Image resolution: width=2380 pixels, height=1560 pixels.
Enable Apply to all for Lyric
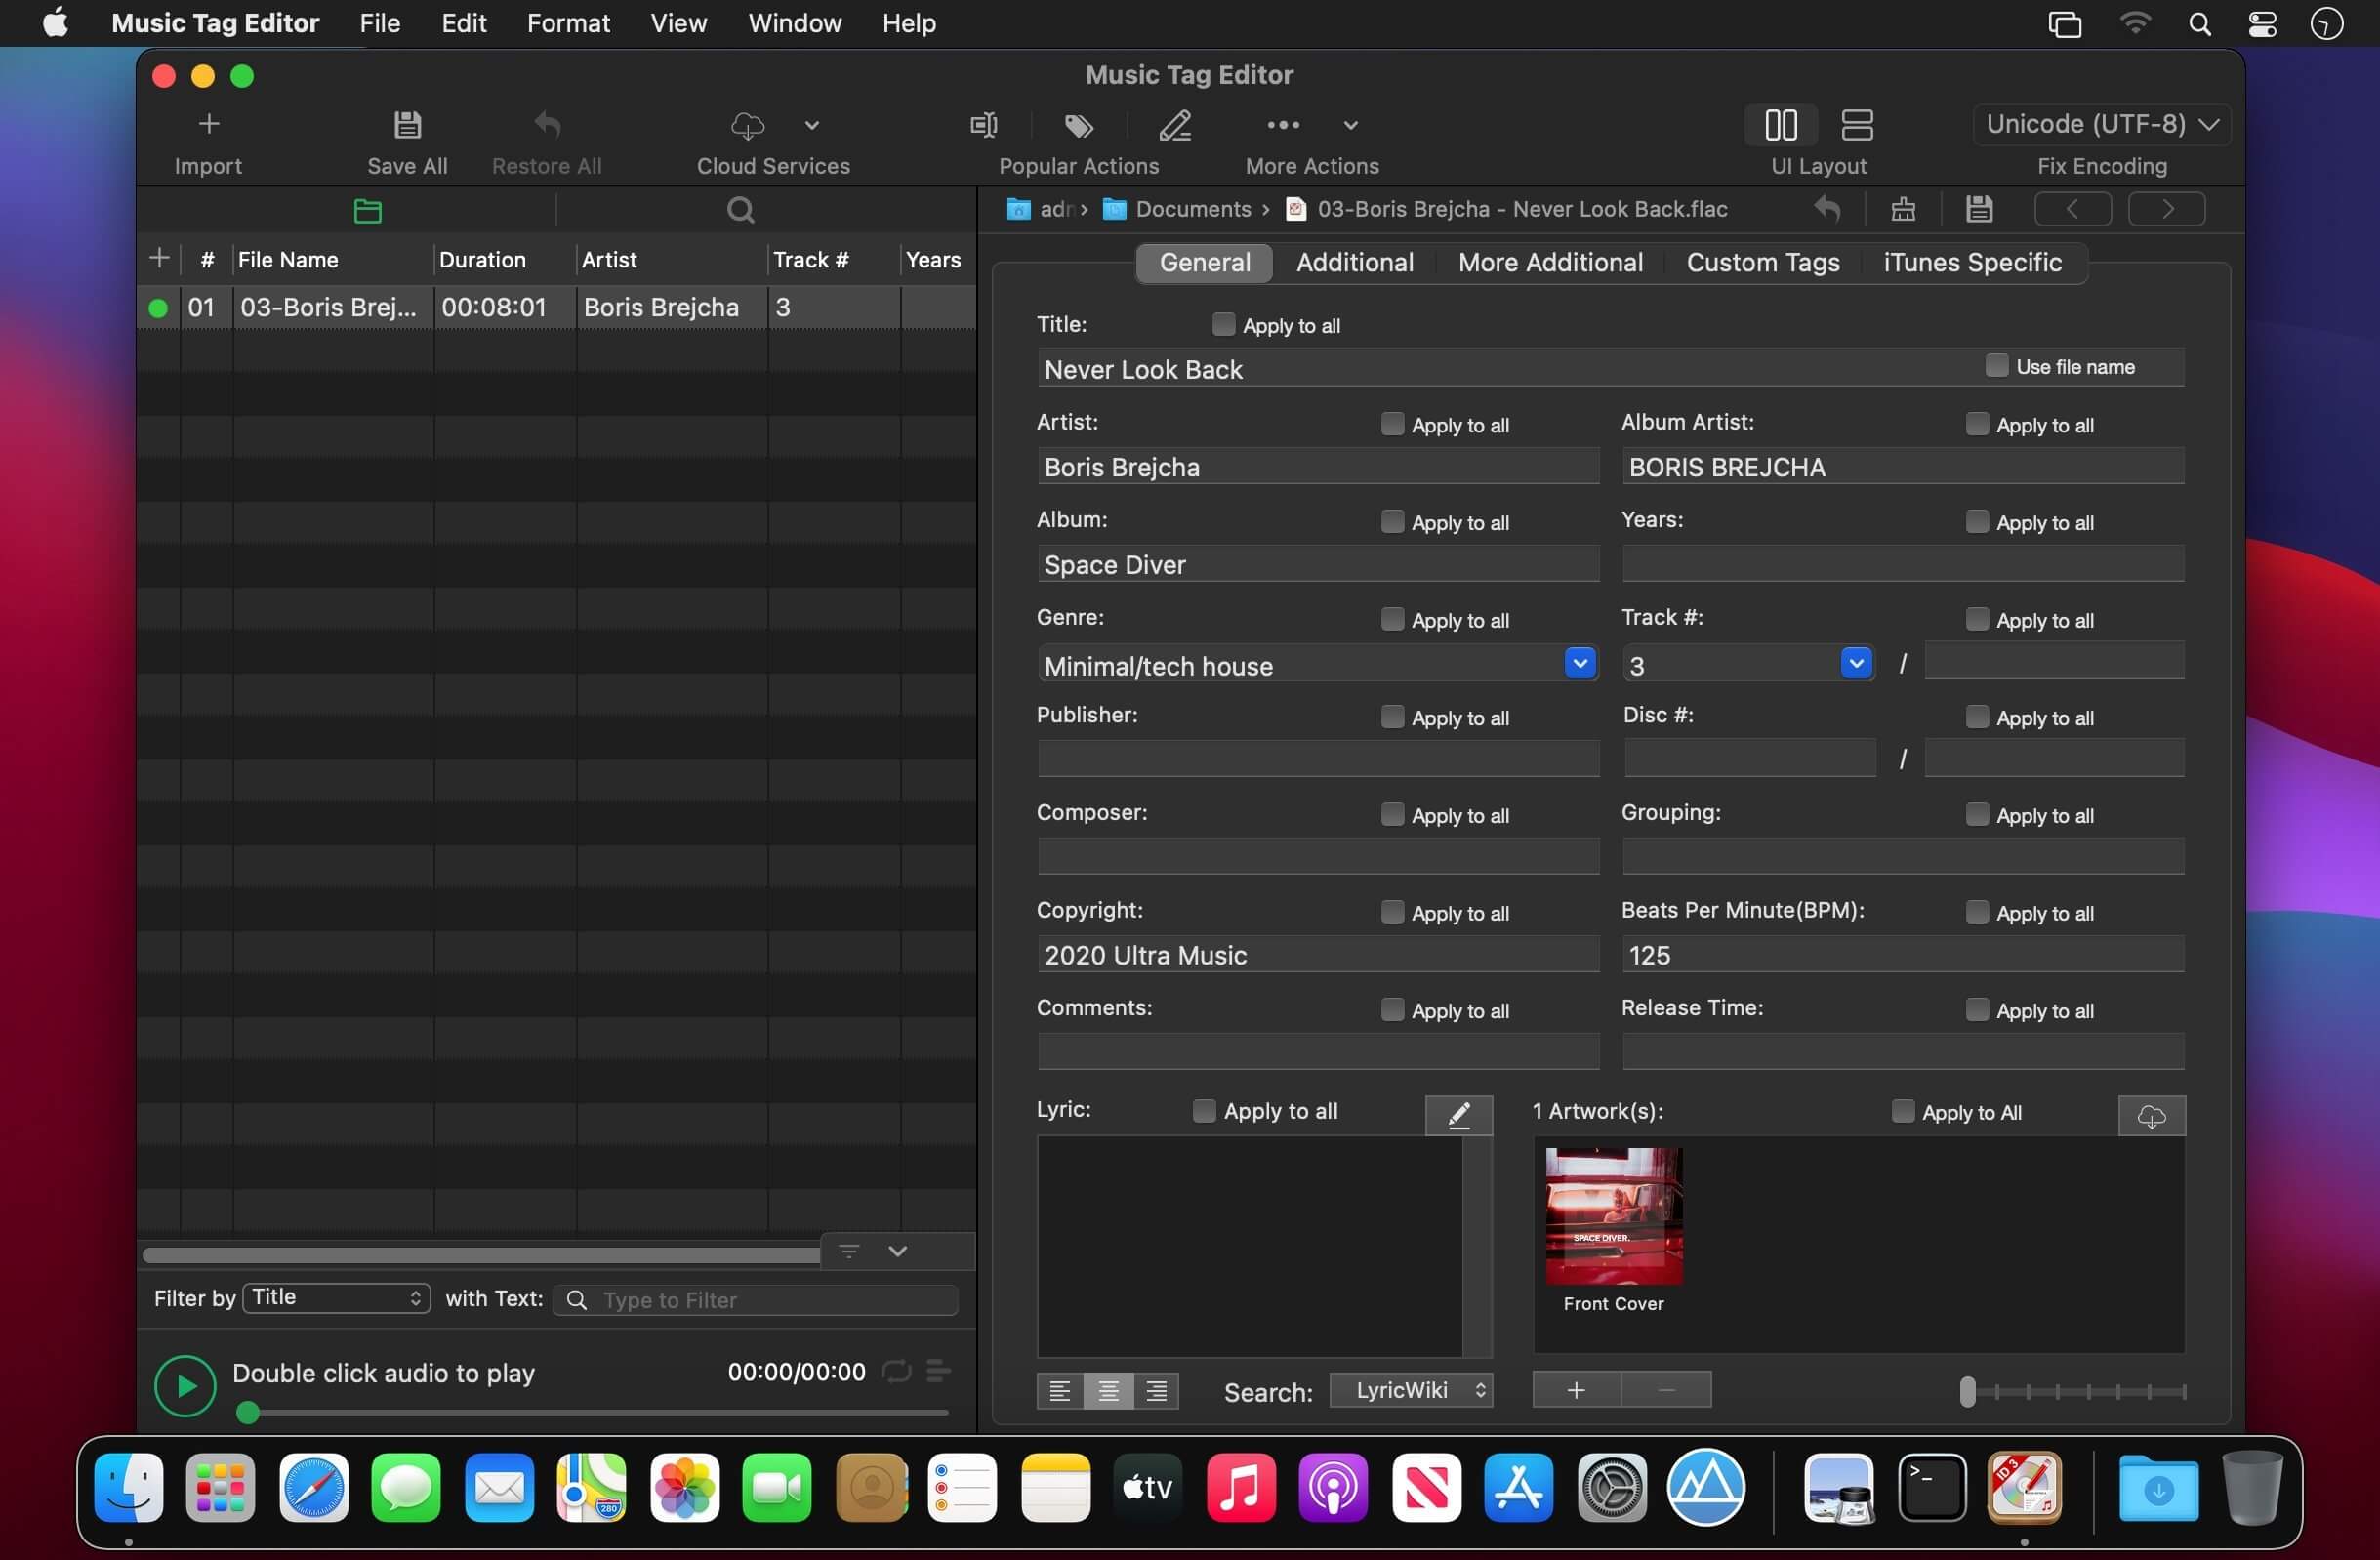(1204, 1110)
